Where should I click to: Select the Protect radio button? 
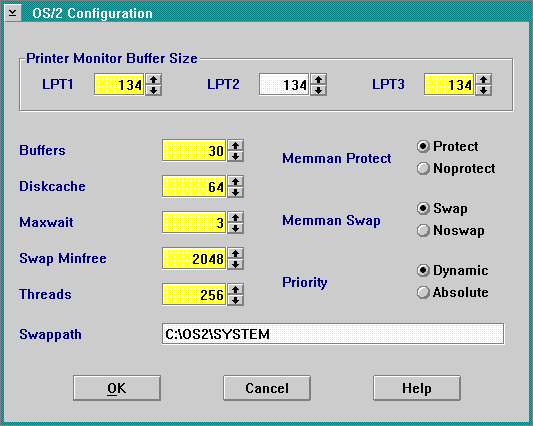(x=447, y=147)
